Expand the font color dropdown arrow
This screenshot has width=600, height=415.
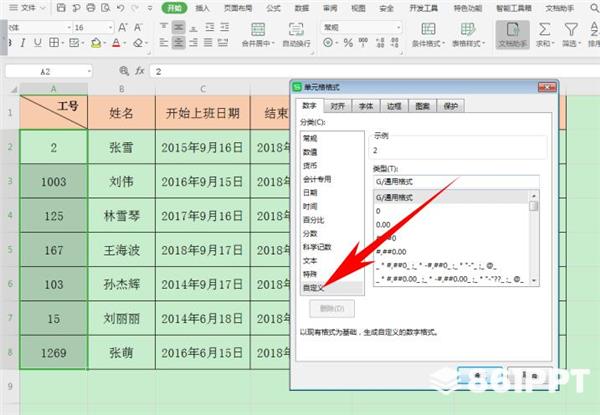tap(125, 43)
